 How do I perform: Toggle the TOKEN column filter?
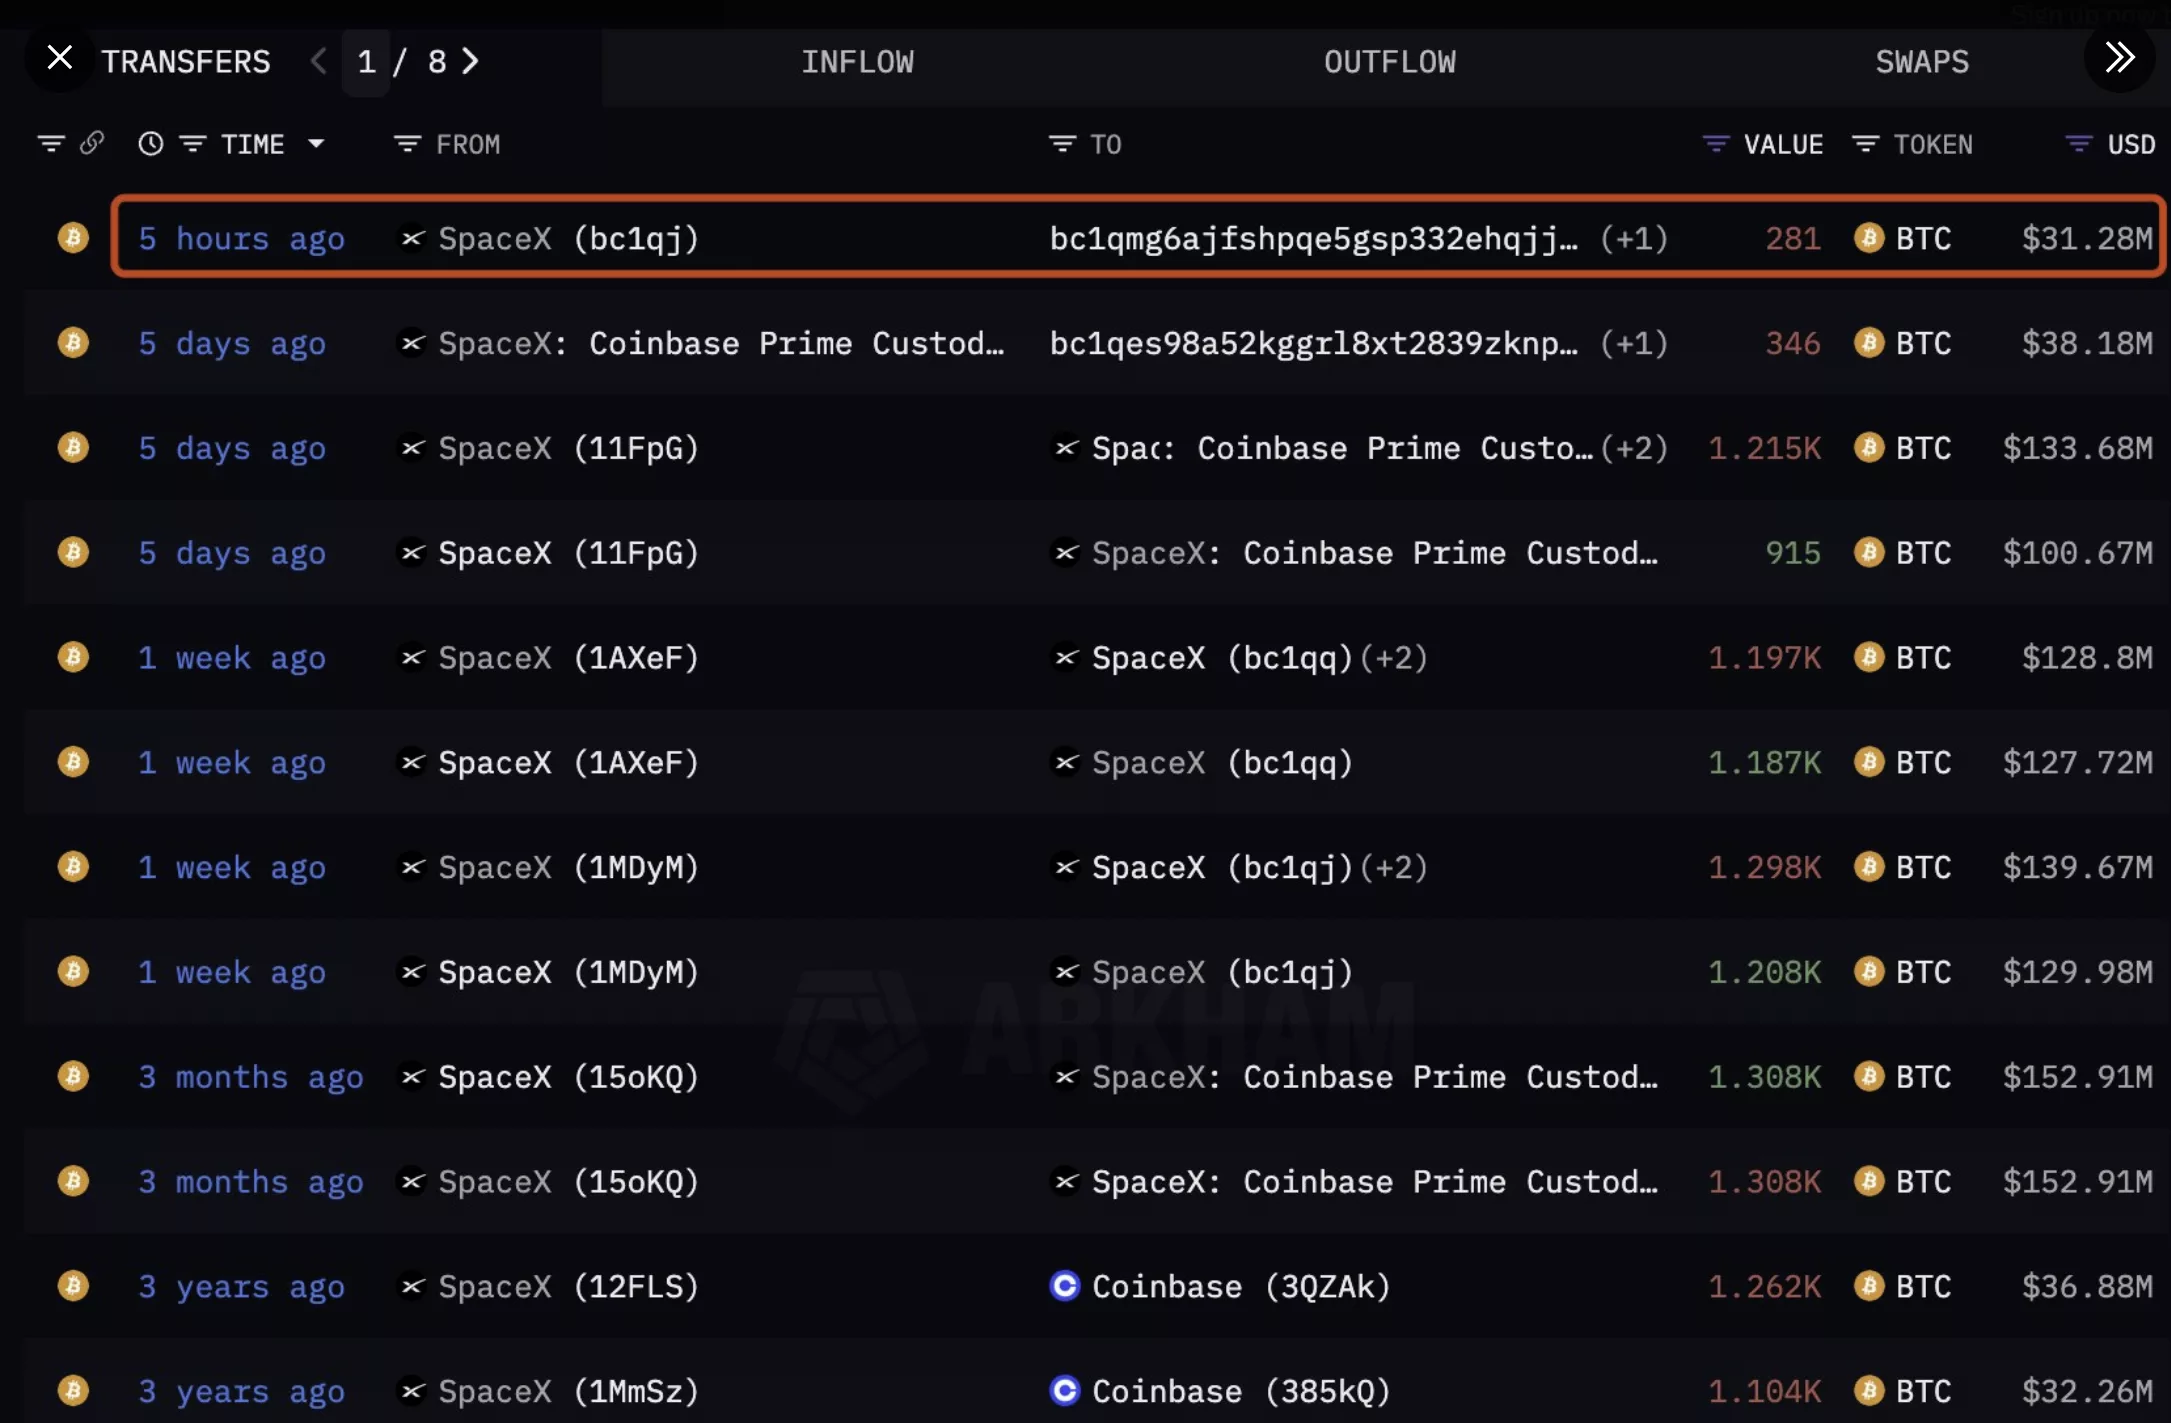1866,143
